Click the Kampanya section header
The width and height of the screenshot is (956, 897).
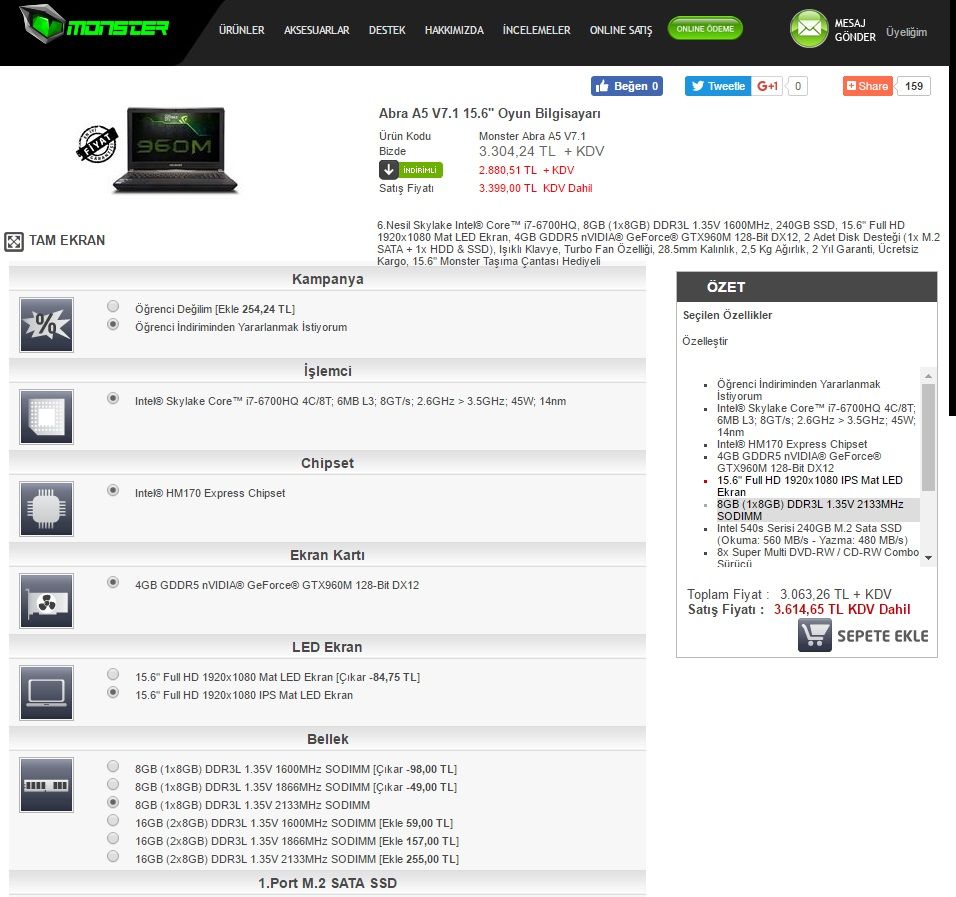[x=327, y=279]
